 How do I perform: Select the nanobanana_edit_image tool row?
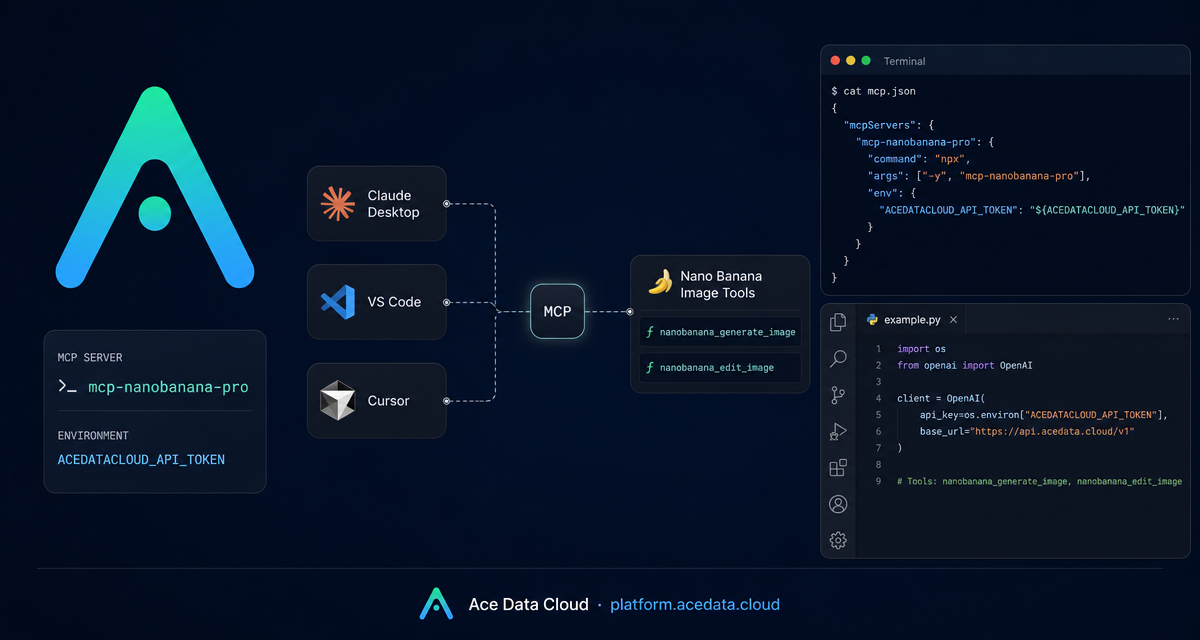click(720, 367)
